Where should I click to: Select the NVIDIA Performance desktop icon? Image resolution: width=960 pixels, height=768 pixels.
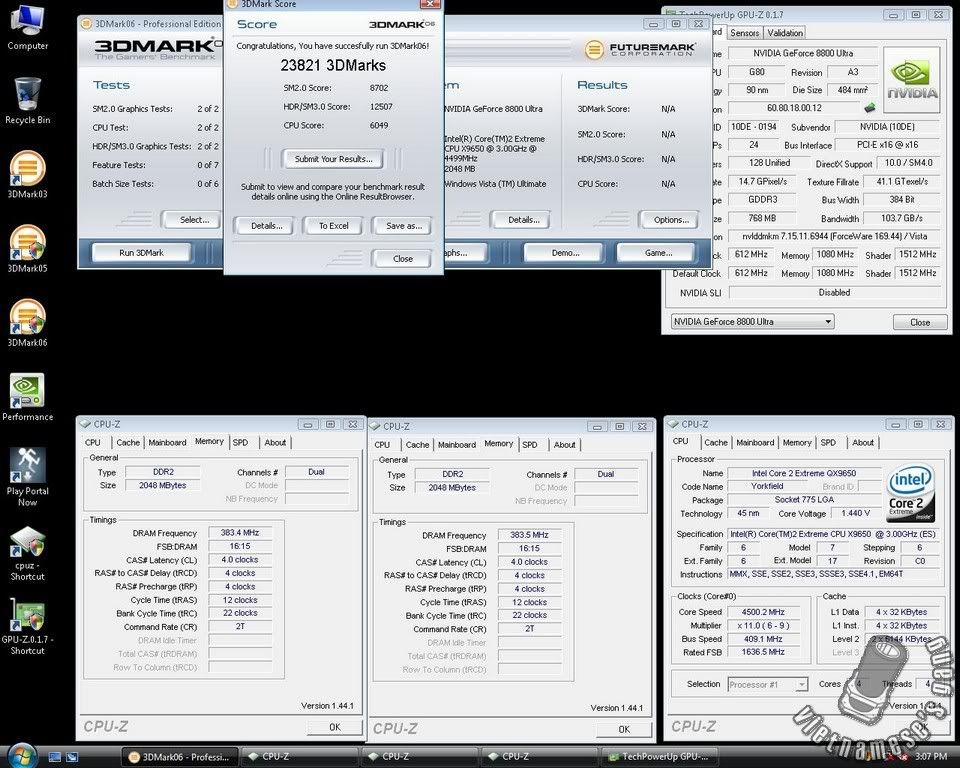[28, 397]
